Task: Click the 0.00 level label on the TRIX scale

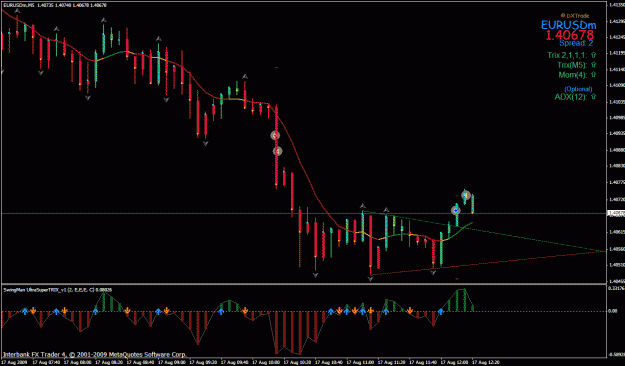Action: (x=613, y=311)
